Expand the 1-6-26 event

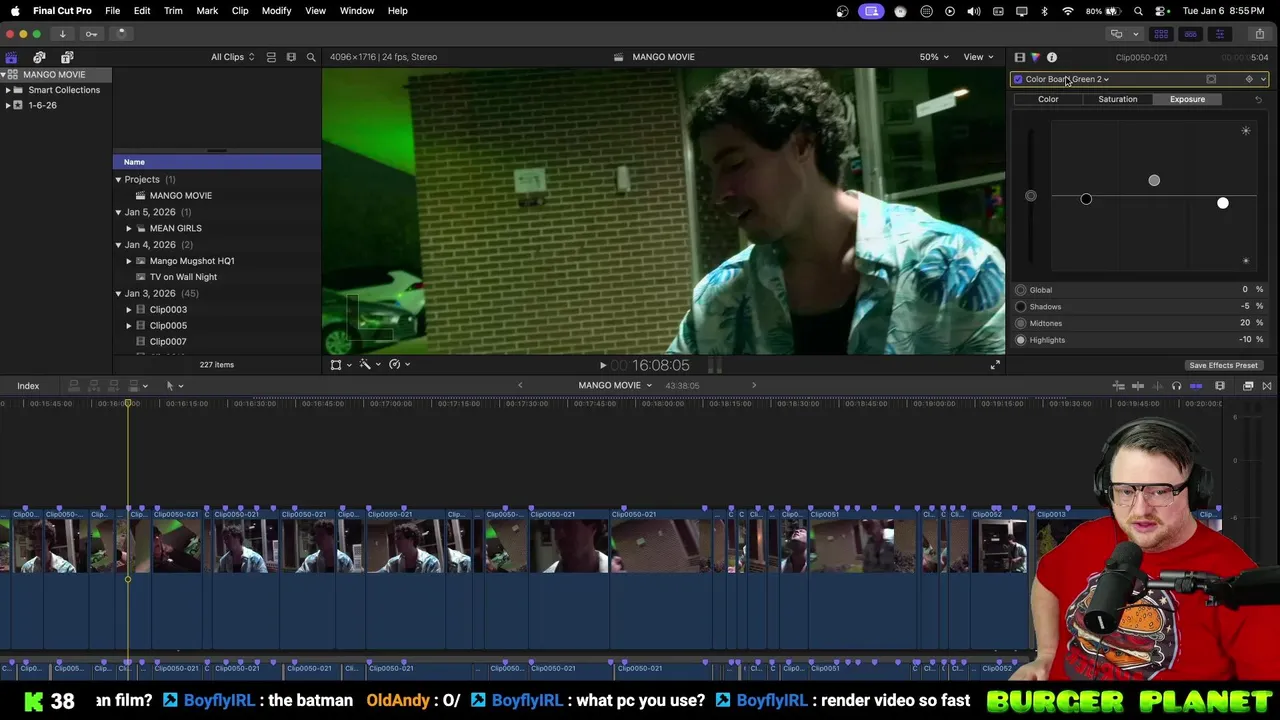(x=8, y=105)
